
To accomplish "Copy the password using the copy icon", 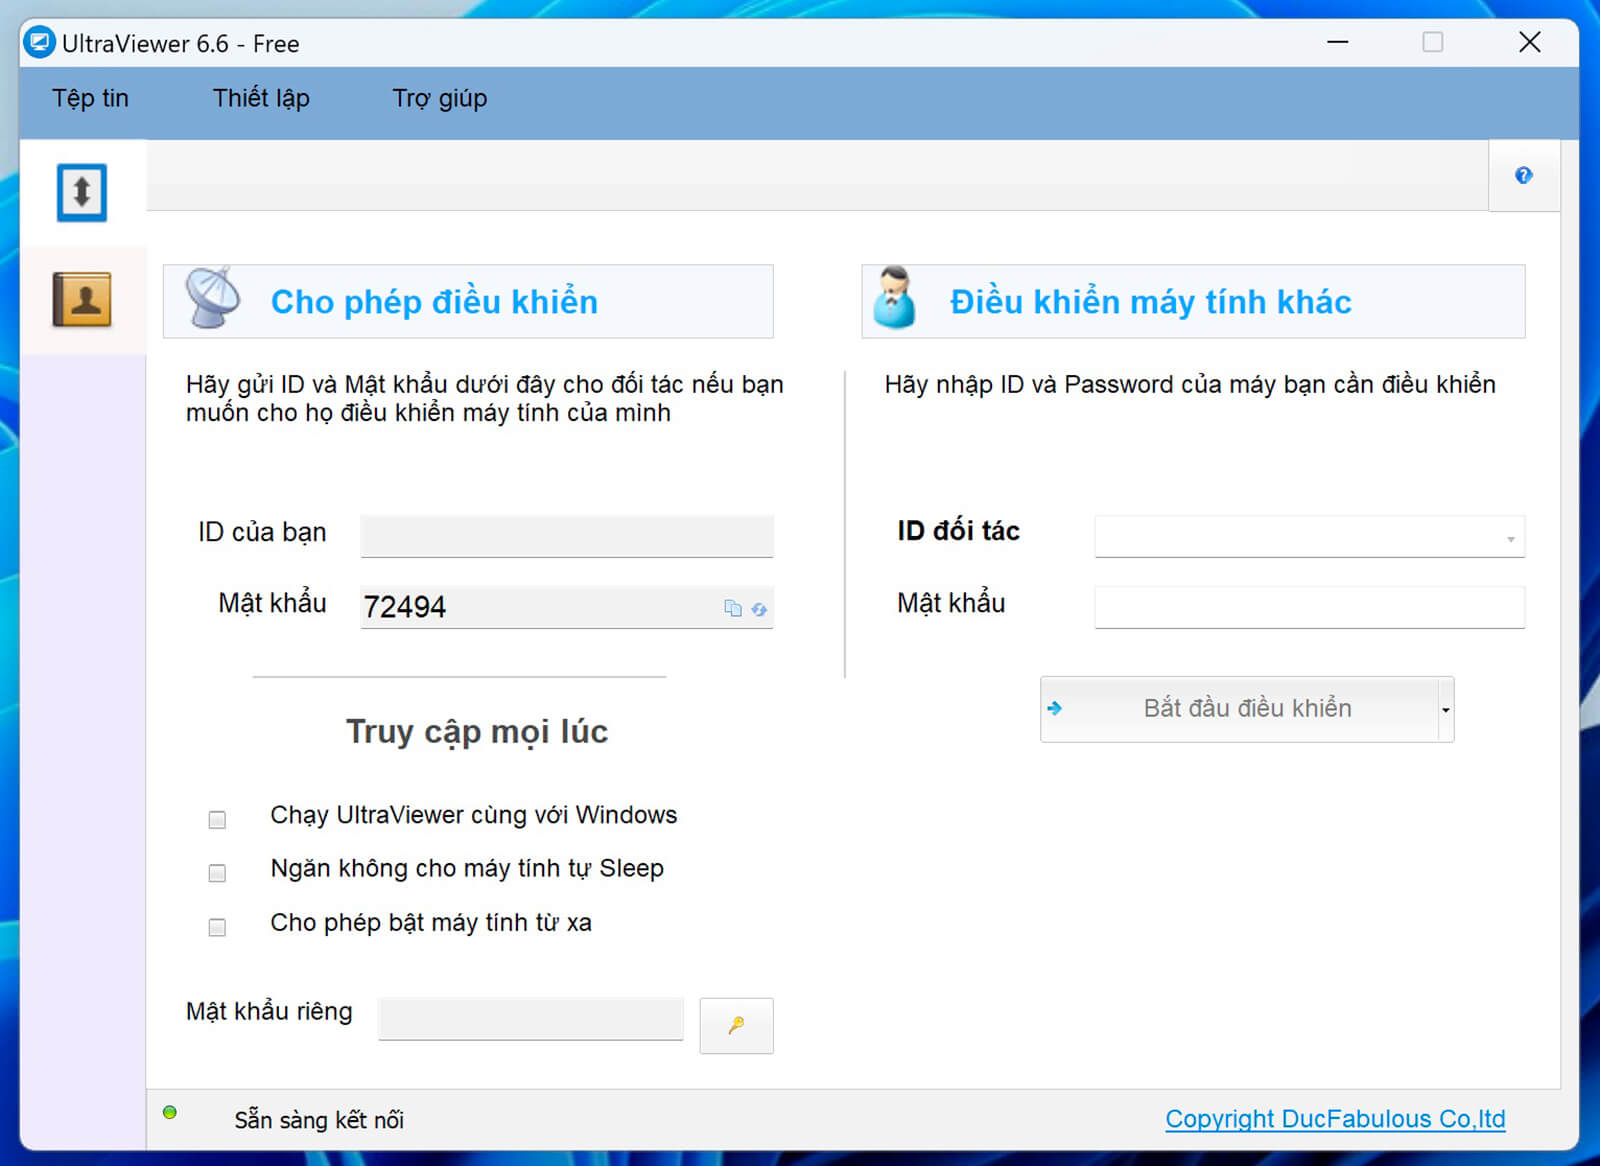I will click(x=733, y=608).
